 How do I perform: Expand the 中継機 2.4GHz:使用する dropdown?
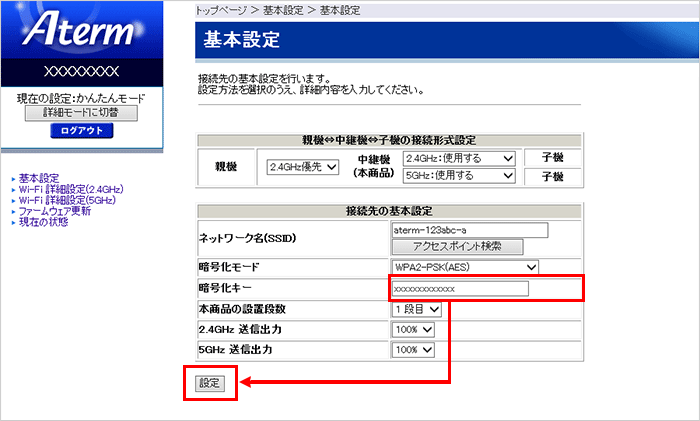[x=461, y=158]
